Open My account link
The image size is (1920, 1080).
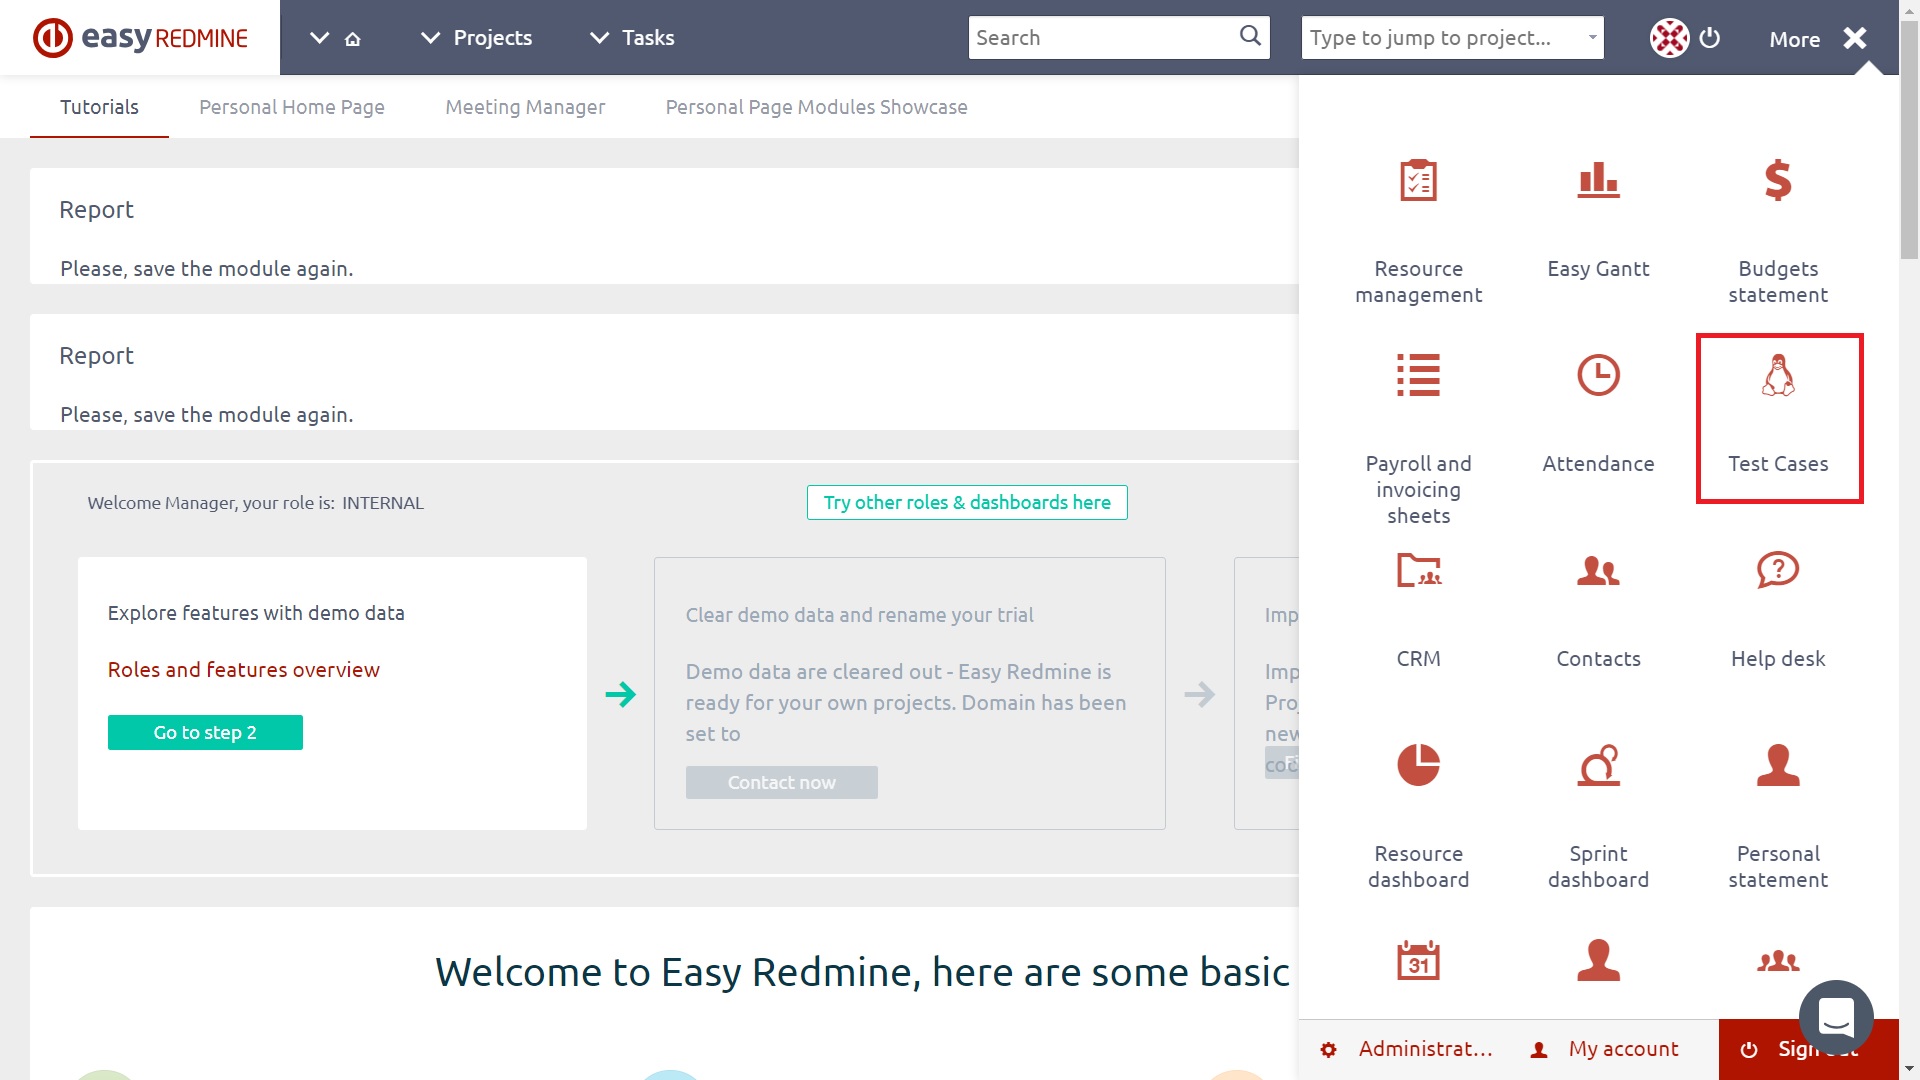click(1604, 1049)
